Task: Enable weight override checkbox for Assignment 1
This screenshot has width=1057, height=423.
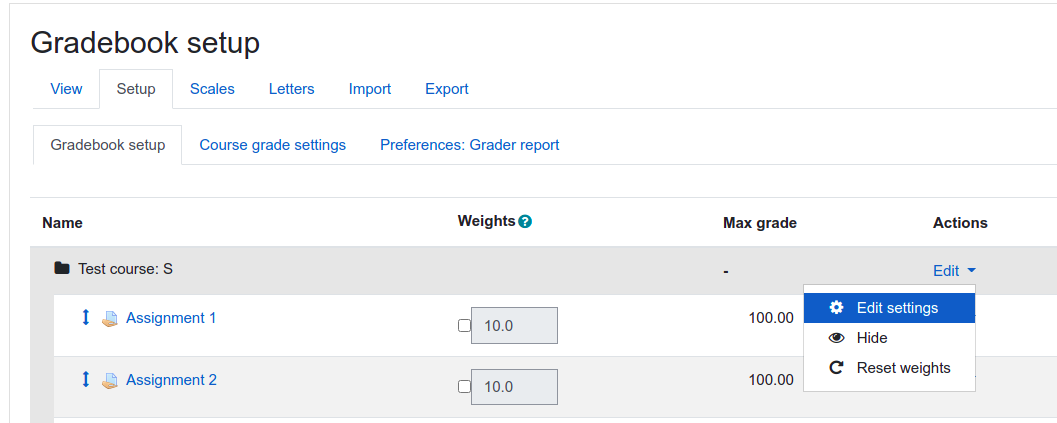Action: point(464,325)
